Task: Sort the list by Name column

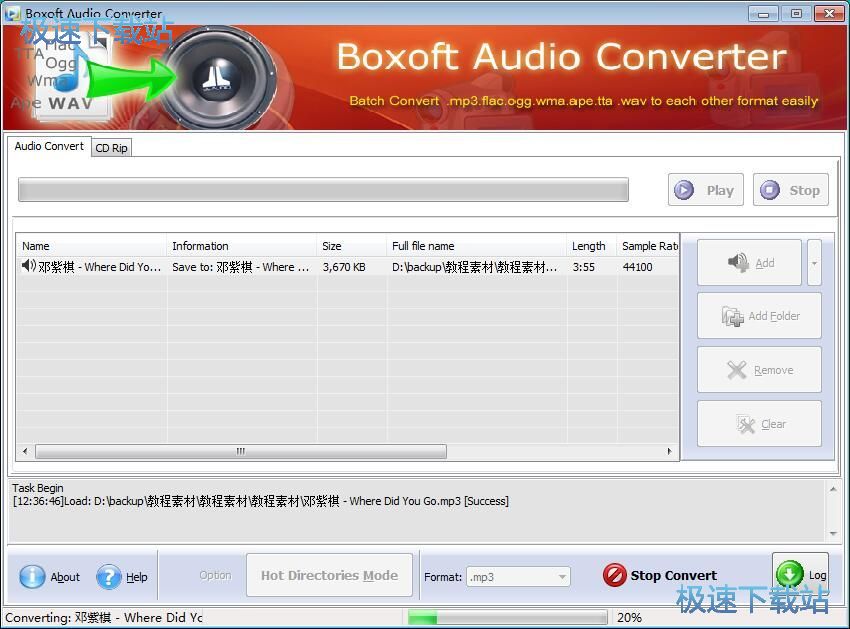Action: point(91,246)
